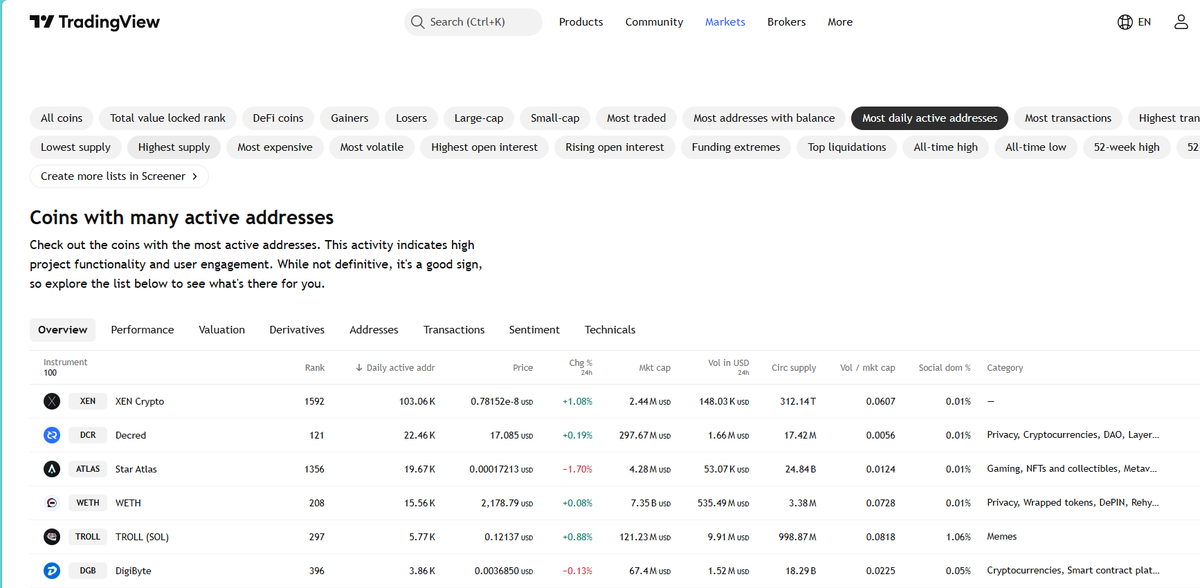The image size is (1200, 588).
Task: Switch to the Sentiment tab
Action: pos(534,329)
